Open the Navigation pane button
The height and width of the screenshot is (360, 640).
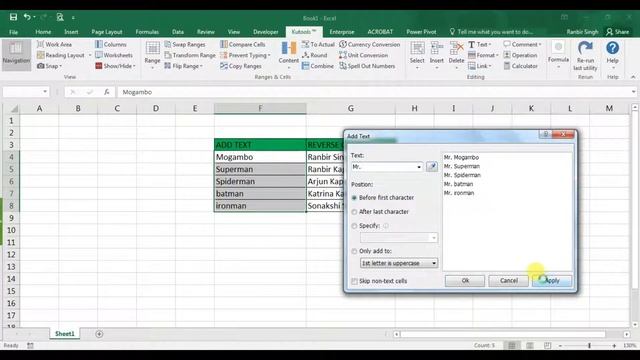point(16,54)
